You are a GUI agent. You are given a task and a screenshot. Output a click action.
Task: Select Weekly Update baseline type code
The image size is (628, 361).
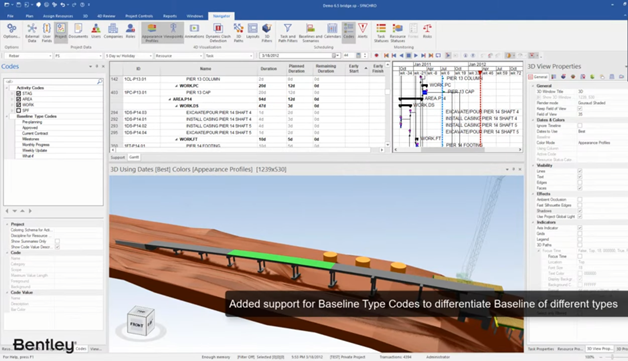(x=34, y=150)
